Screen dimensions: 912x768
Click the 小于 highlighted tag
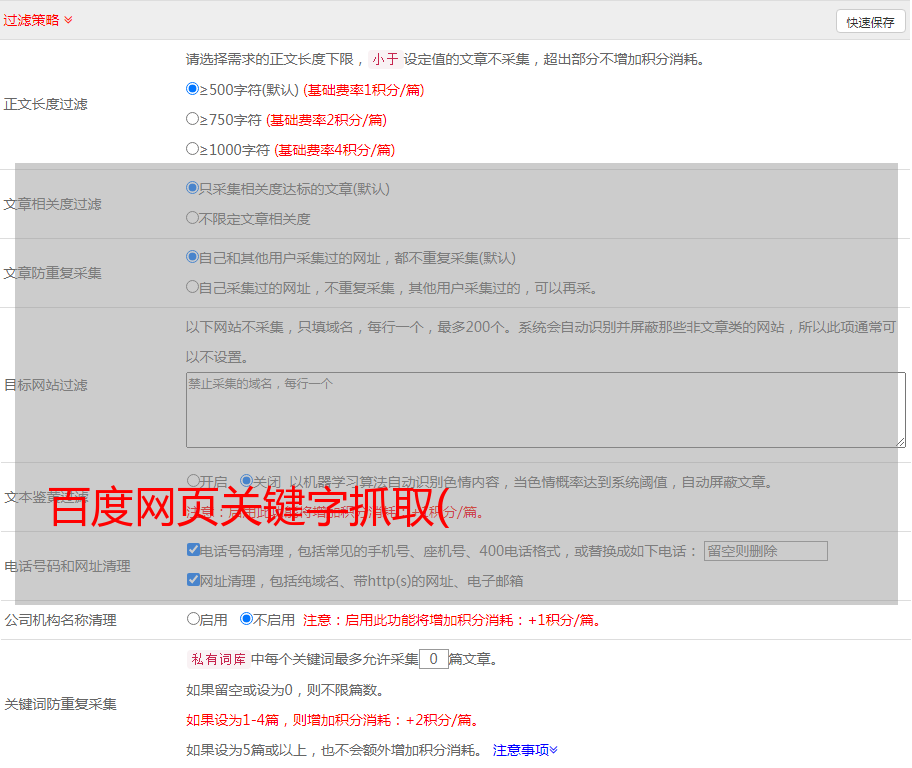[385, 59]
